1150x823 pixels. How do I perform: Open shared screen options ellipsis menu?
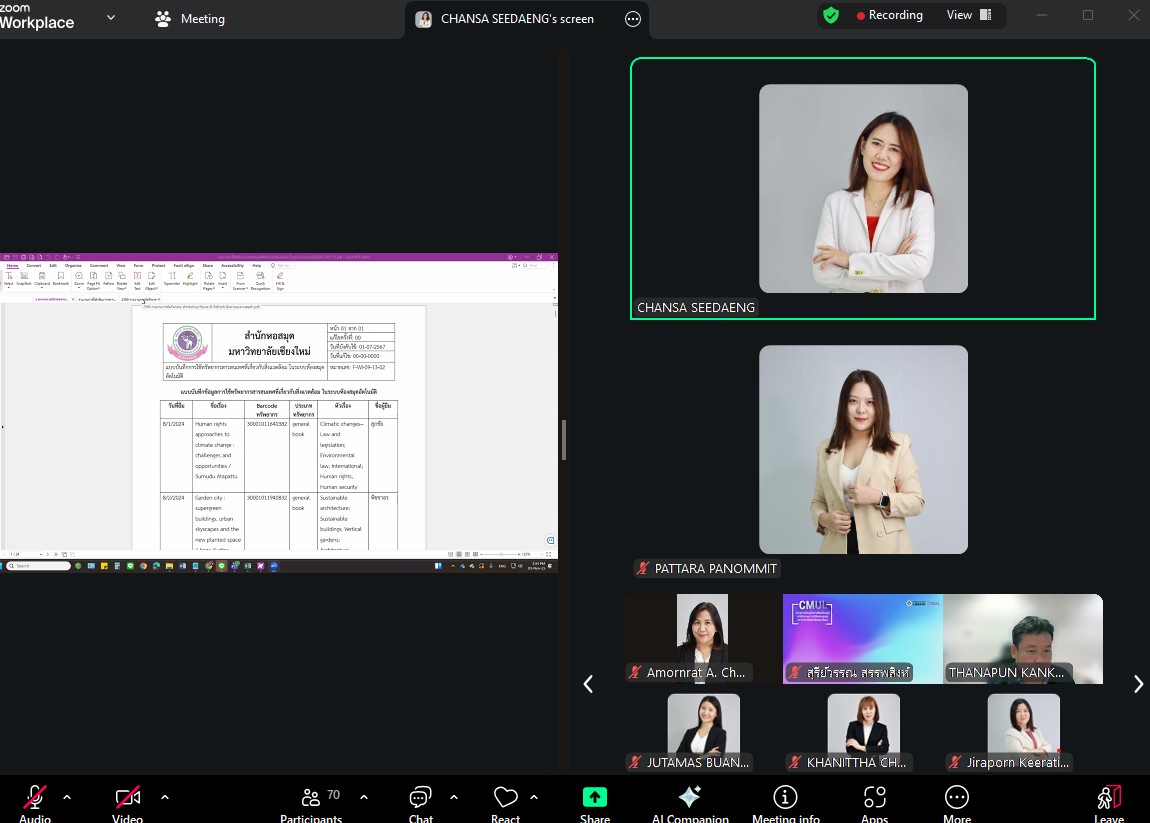[632, 19]
